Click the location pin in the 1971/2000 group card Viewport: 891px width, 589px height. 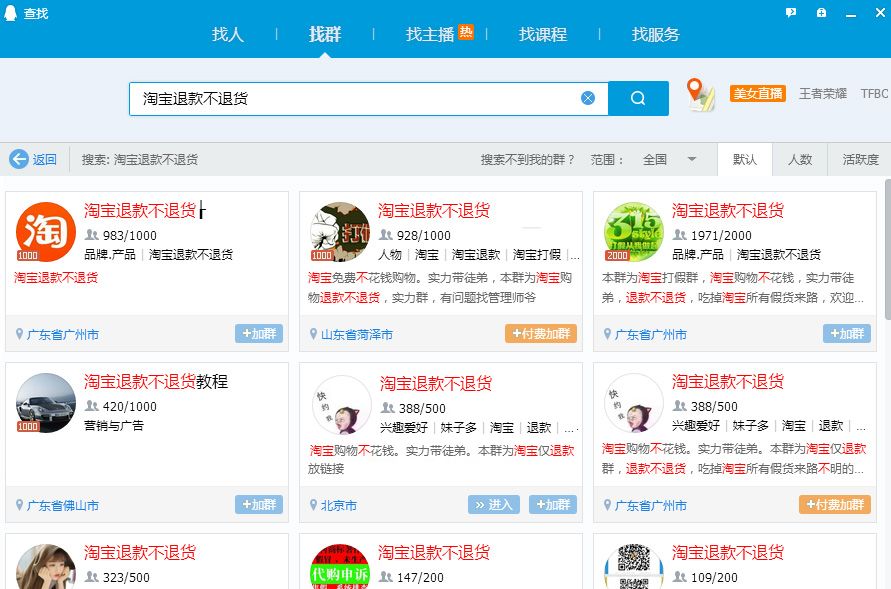coord(607,334)
